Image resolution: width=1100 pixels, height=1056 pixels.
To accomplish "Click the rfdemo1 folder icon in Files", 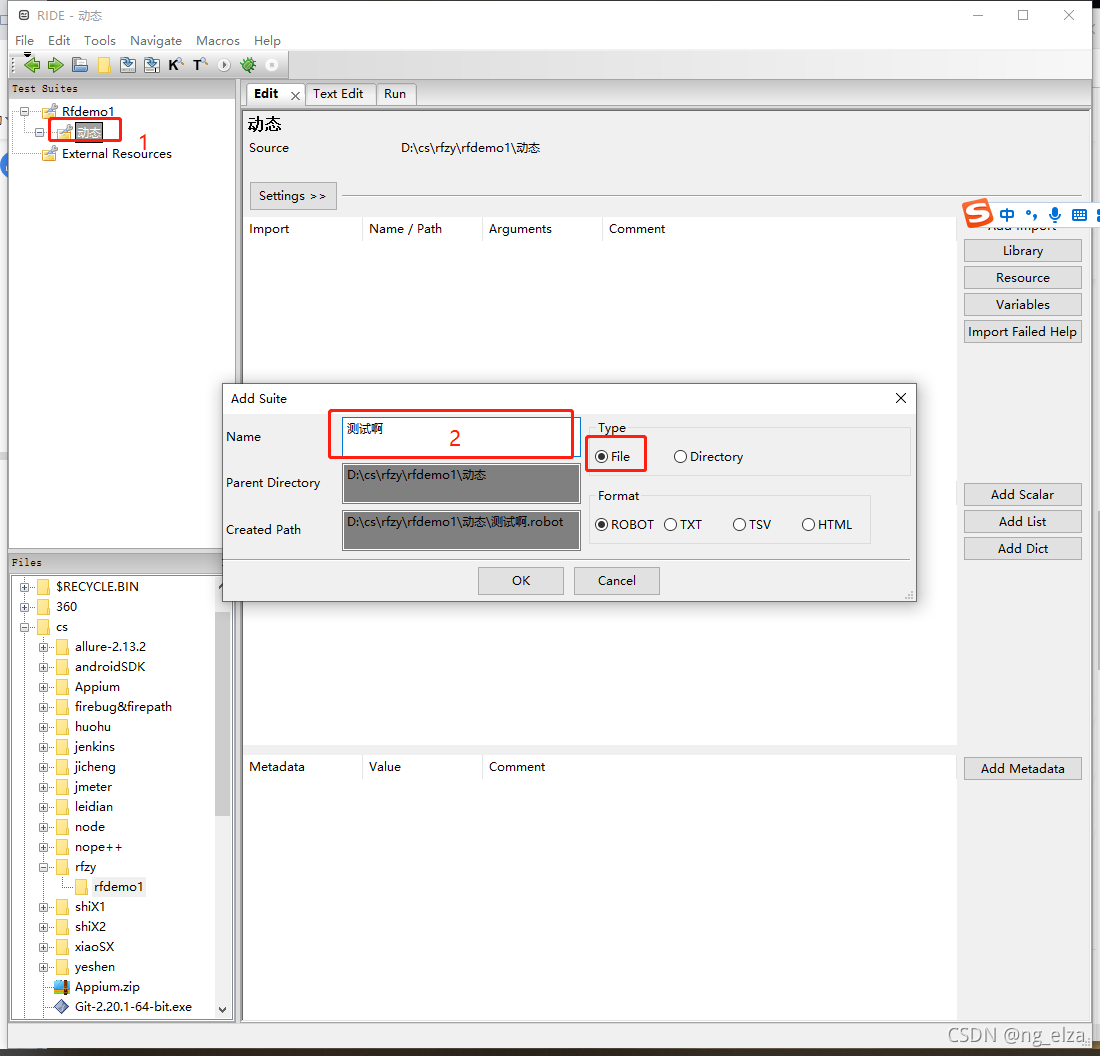I will 81,887.
